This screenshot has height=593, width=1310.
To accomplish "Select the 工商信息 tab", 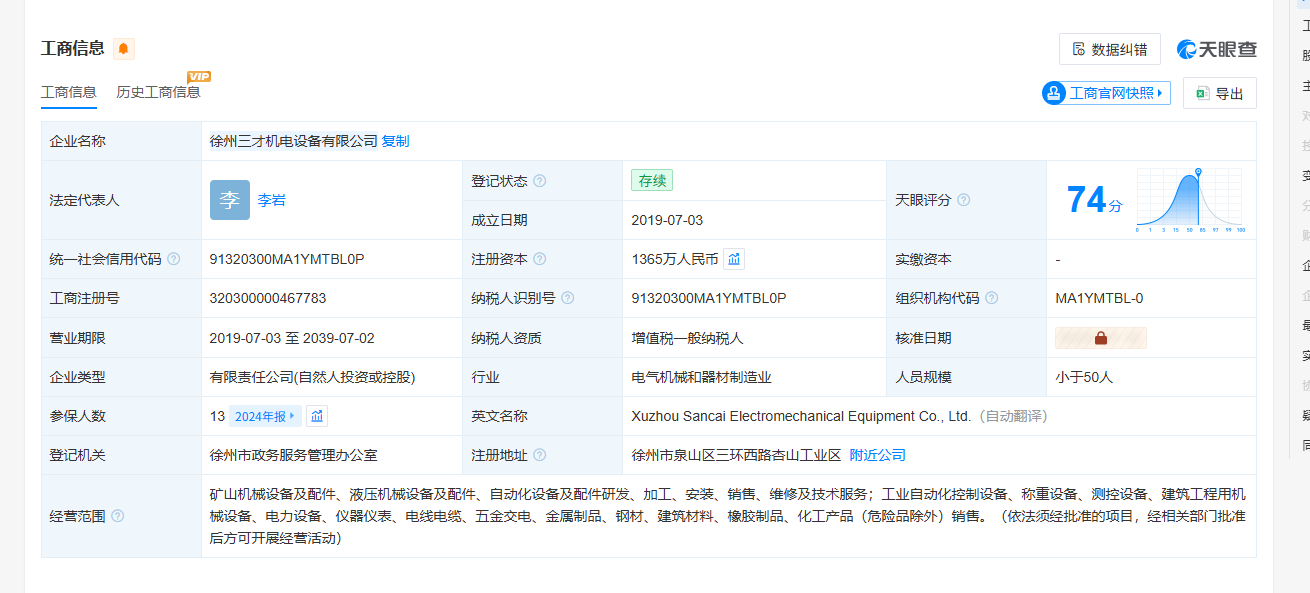I will click(x=68, y=92).
